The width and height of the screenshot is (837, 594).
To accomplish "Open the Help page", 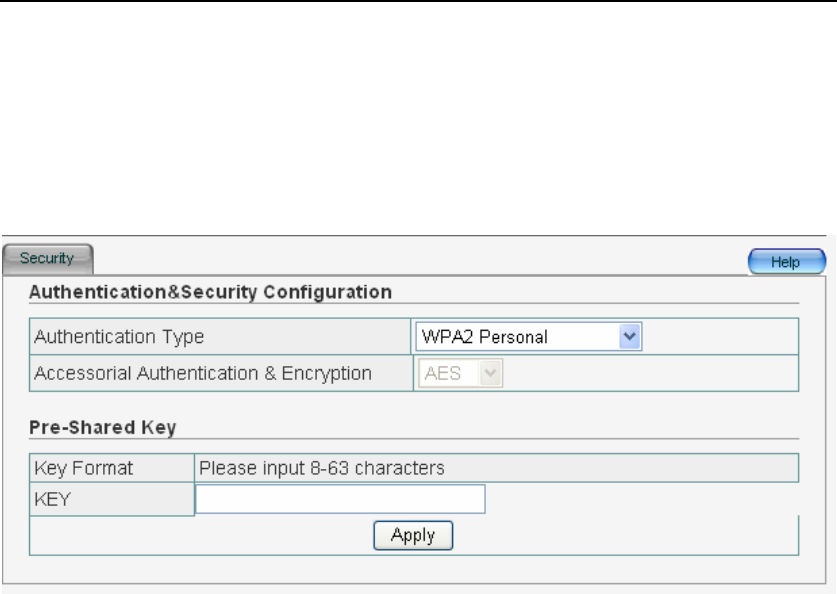I will tap(787, 262).
